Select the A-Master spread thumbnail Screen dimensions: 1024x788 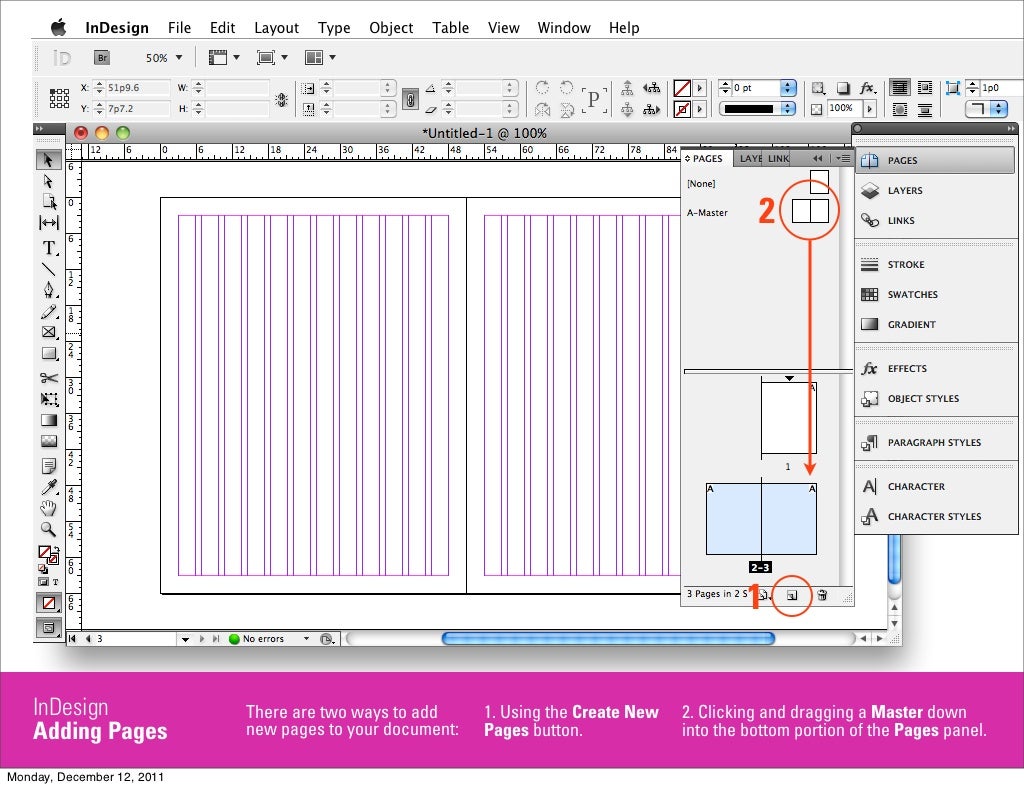(x=810, y=212)
